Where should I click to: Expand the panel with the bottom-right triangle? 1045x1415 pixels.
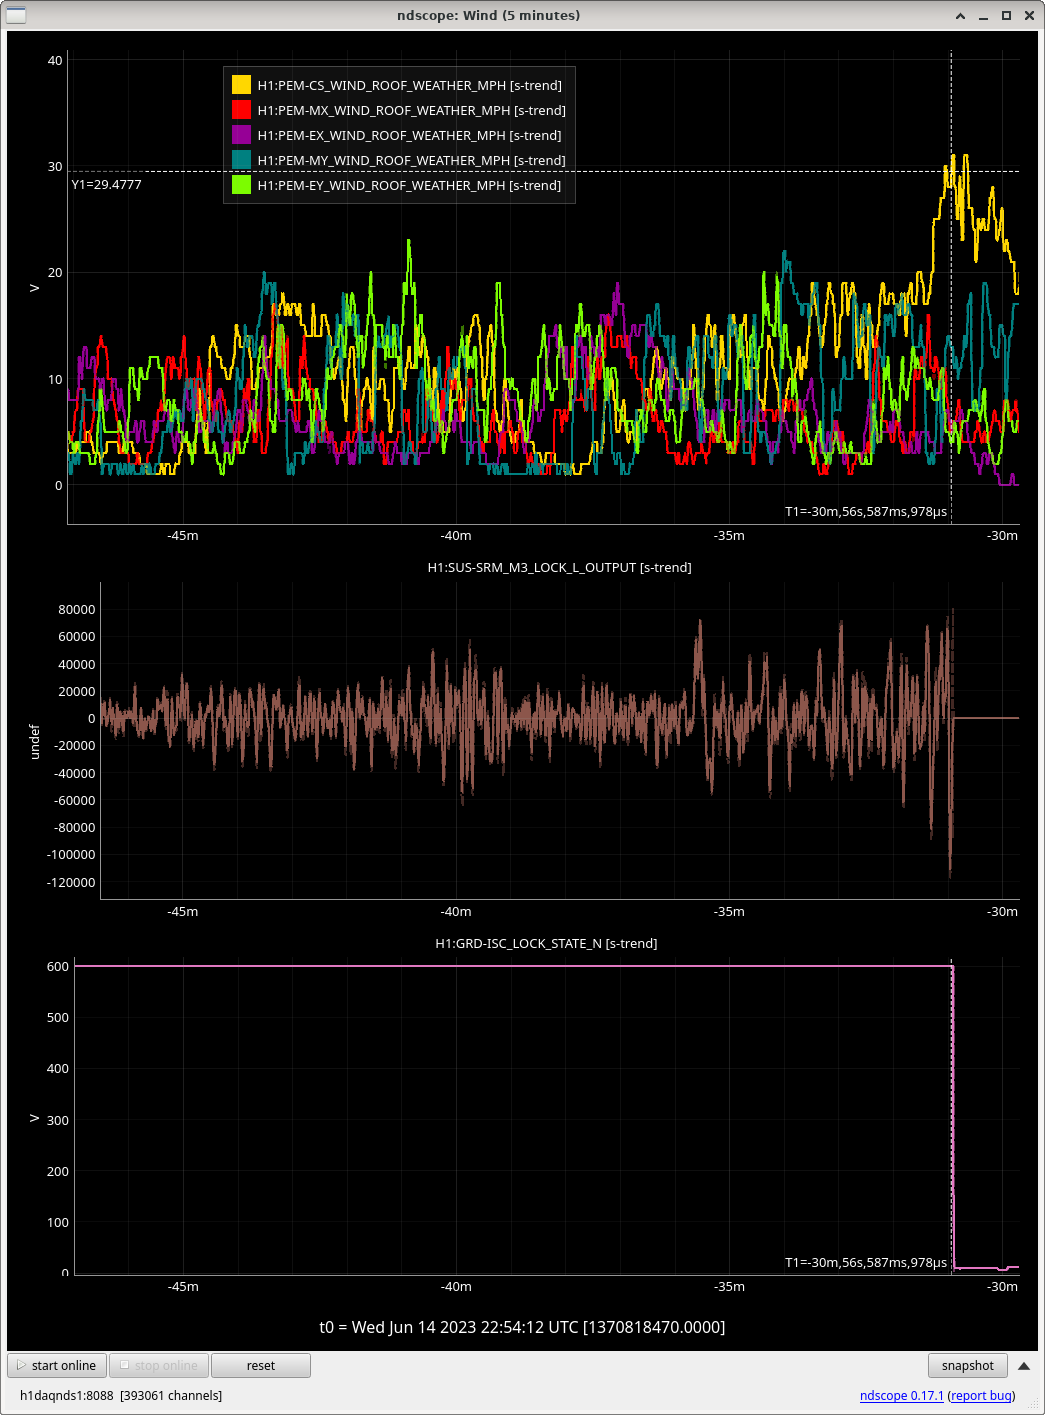(x=1024, y=1365)
